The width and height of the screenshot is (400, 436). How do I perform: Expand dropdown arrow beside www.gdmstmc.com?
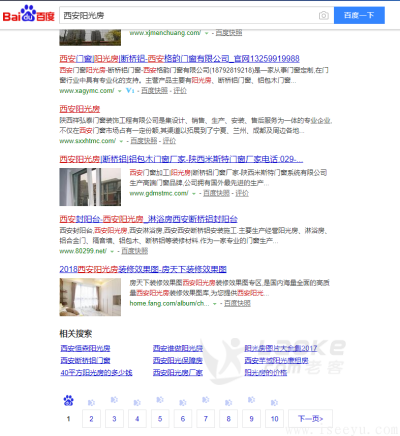click(x=194, y=194)
